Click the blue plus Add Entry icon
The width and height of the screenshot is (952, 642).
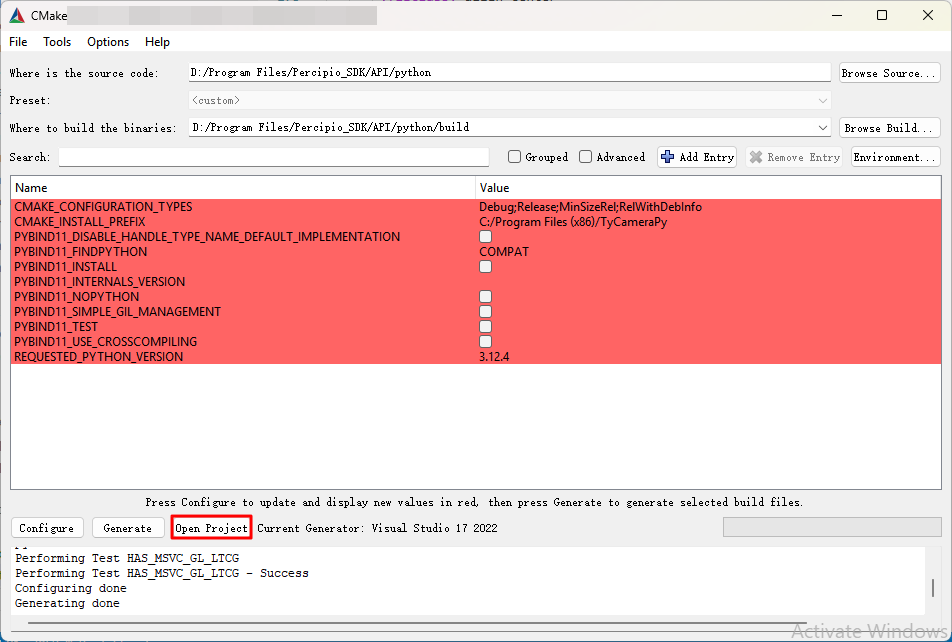click(x=668, y=157)
